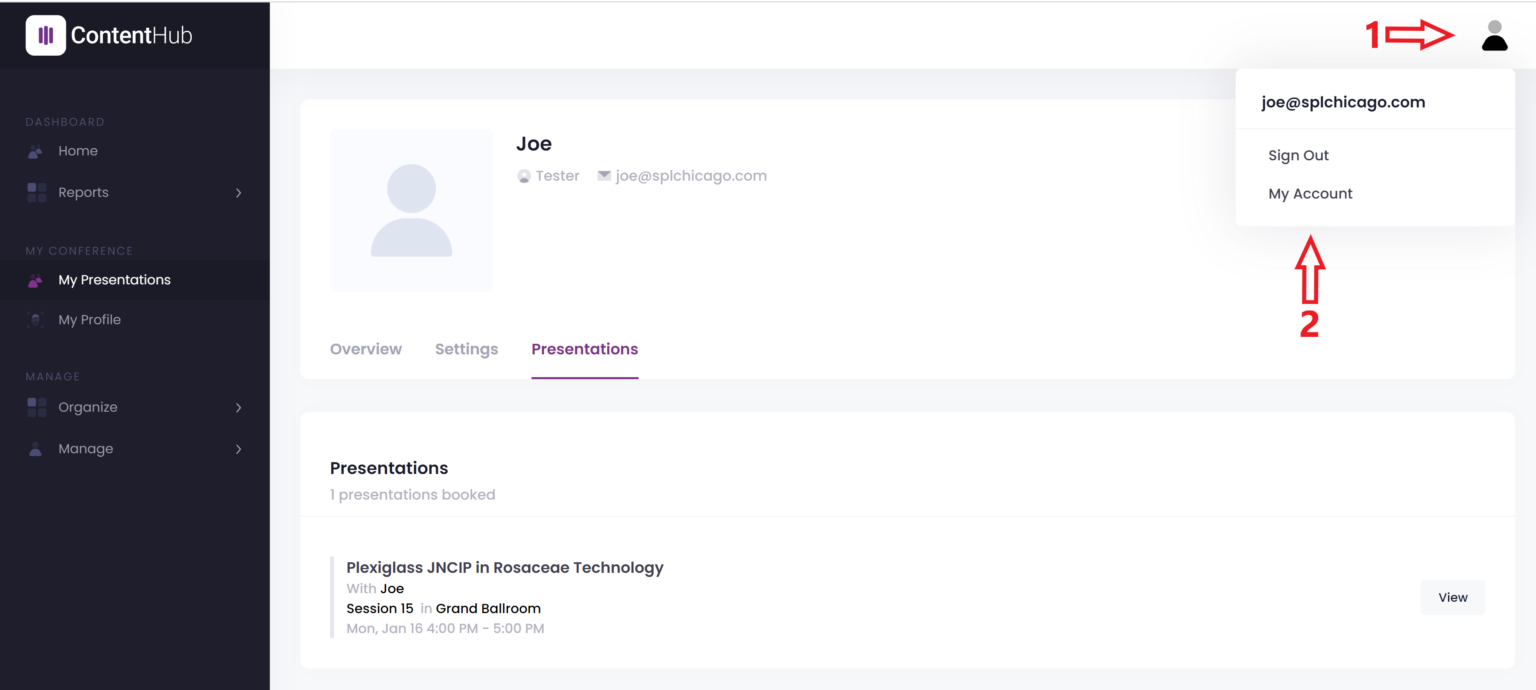Click Joe's profile picture placeholder
Screen dimensions: 1536x690
[x=411, y=211]
